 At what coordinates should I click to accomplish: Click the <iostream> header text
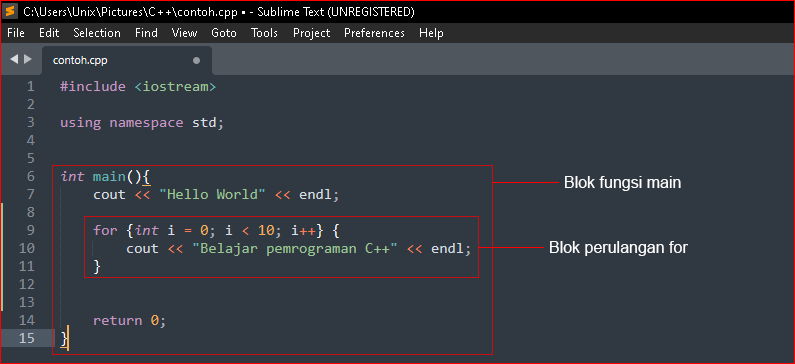coord(175,87)
